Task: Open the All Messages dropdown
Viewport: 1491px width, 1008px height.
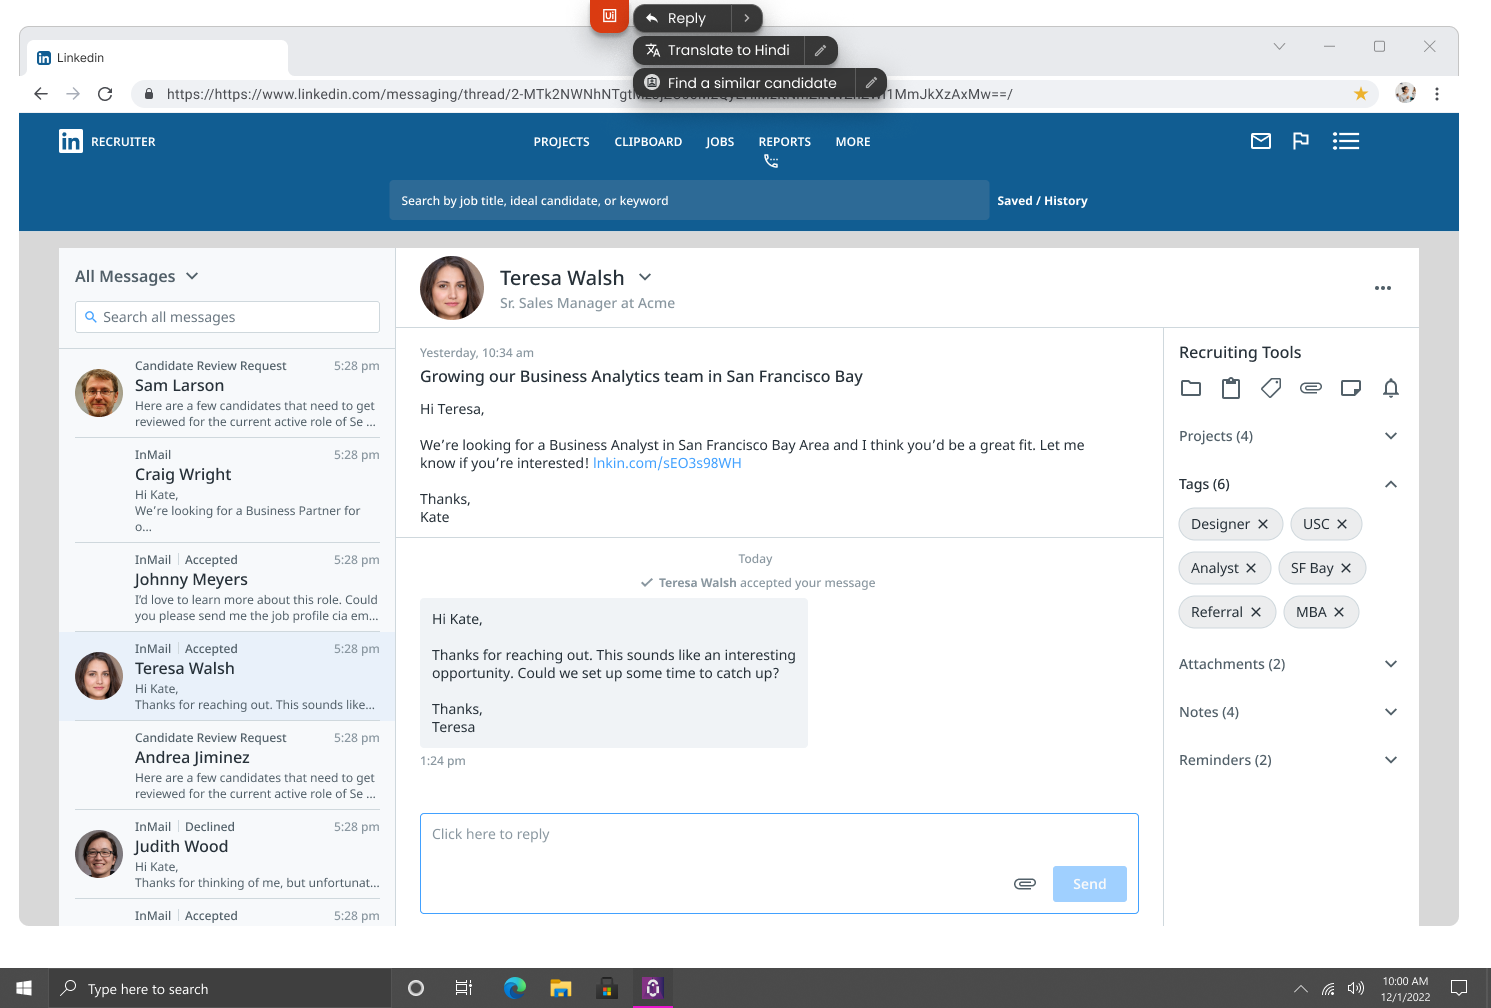Action: (x=137, y=276)
